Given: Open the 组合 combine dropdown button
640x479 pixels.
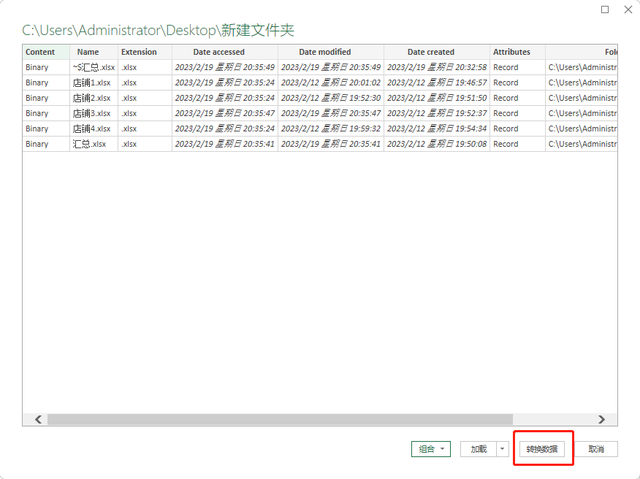Looking at the screenshot, I should pos(431,449).
